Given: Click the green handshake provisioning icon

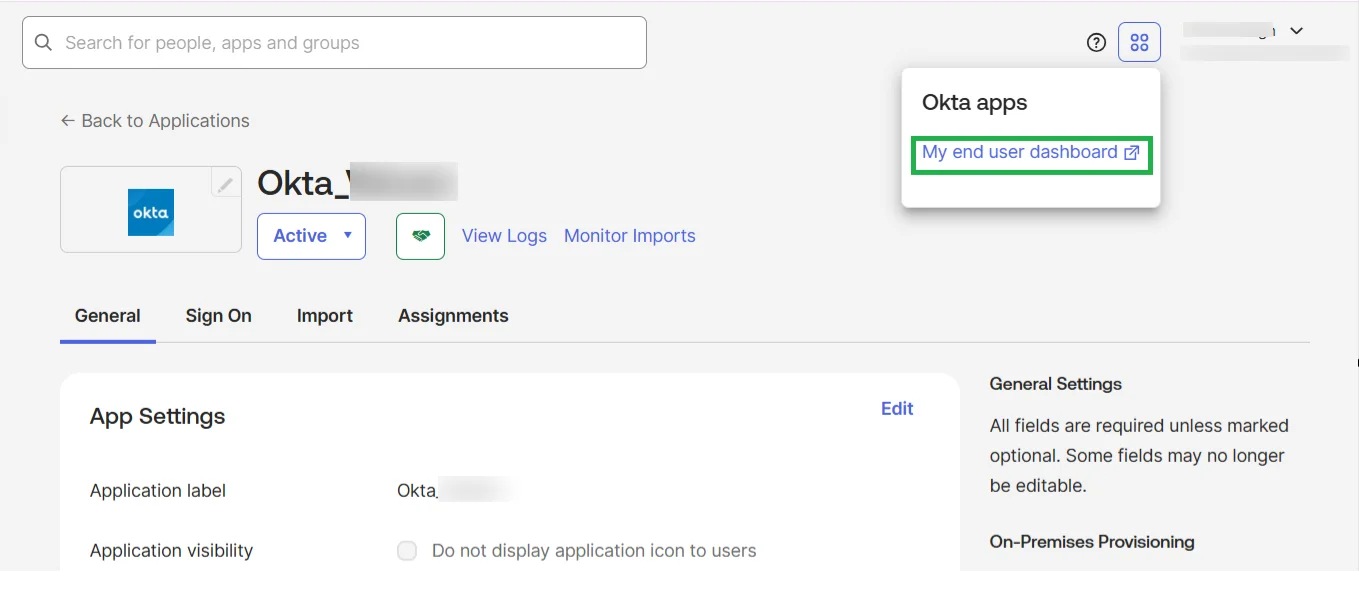Looking at the screenshot, I should coord(419,236).
